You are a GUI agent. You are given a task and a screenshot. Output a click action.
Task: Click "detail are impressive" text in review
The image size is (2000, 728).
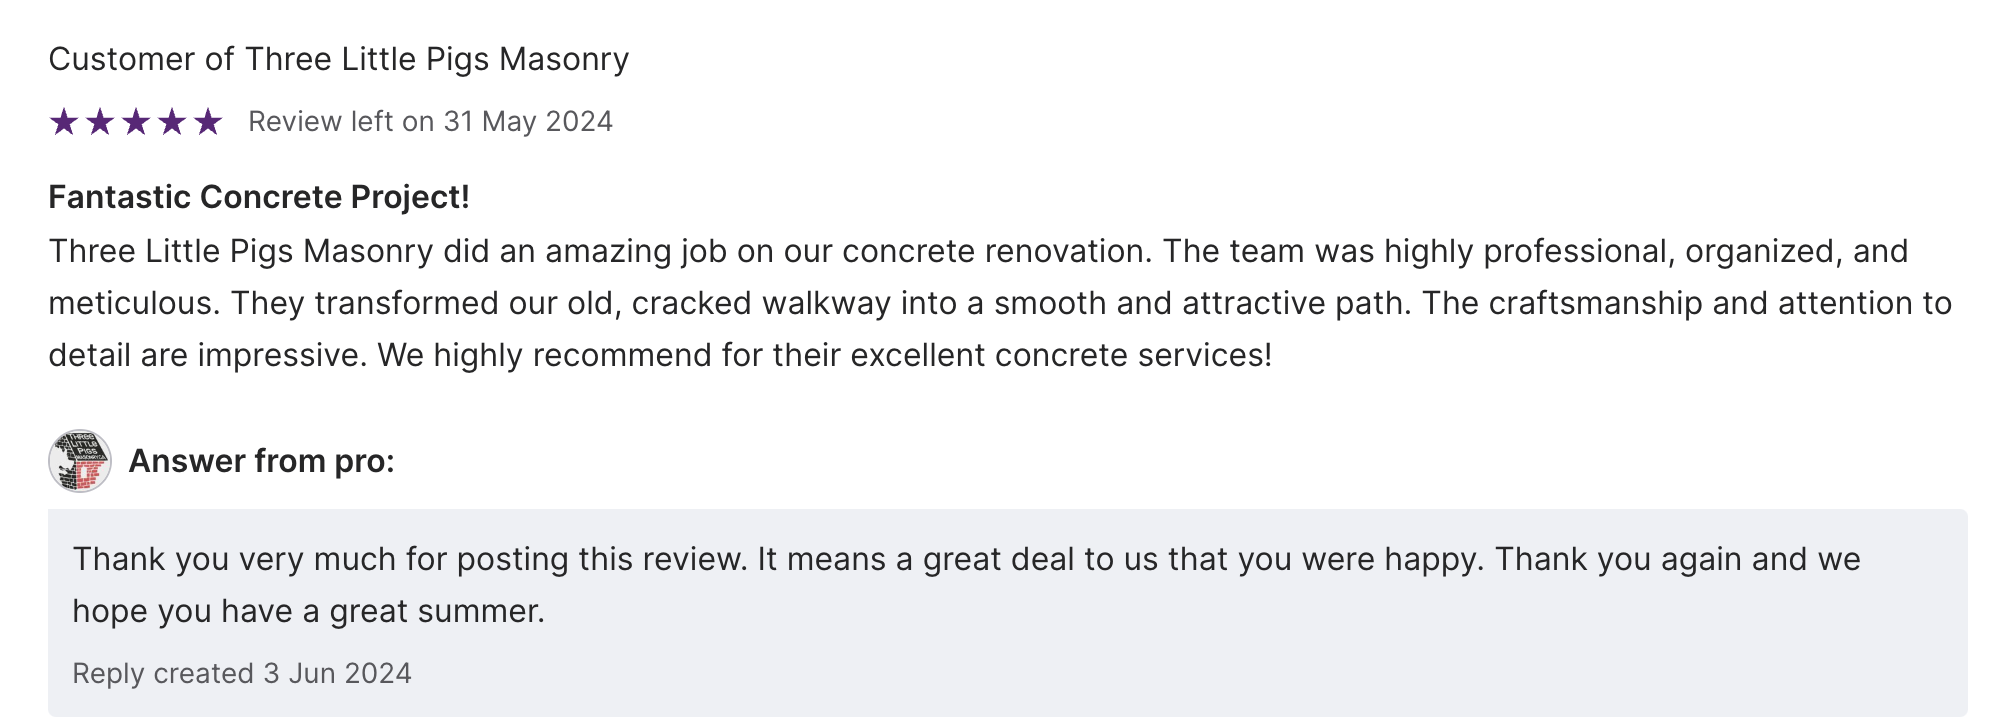[206, 355]
